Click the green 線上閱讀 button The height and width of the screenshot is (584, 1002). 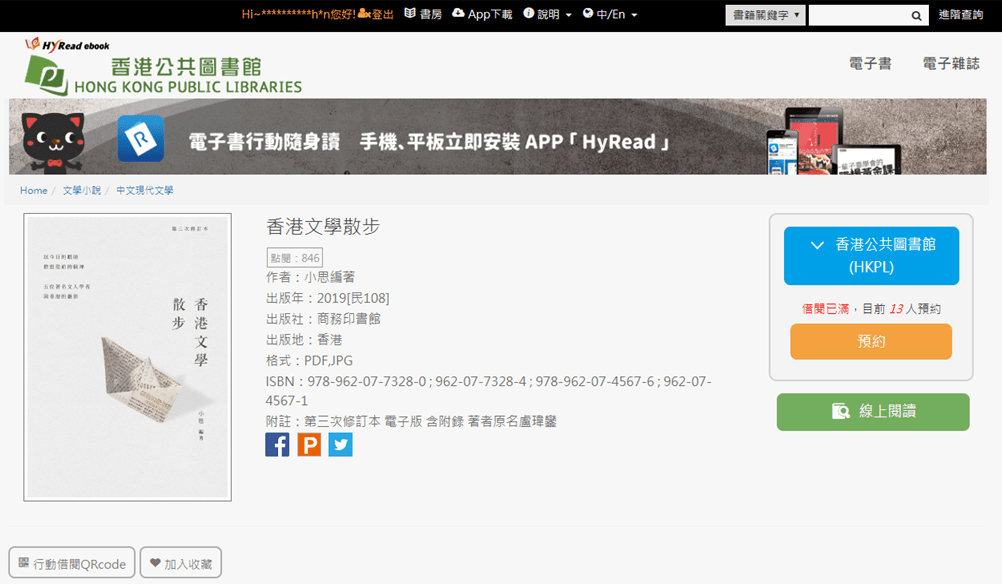click(x=872, y=411)
